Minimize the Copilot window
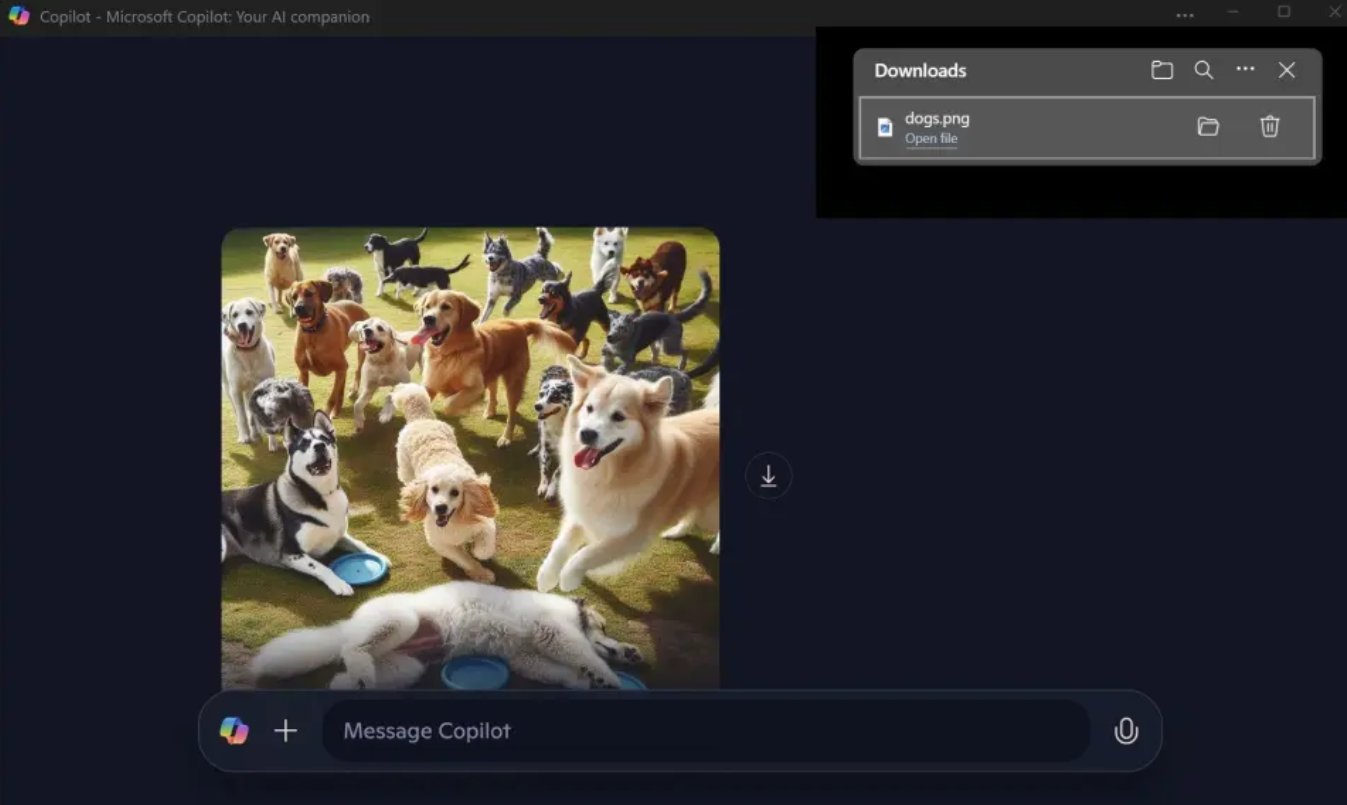 click(x=1233, y=12)
